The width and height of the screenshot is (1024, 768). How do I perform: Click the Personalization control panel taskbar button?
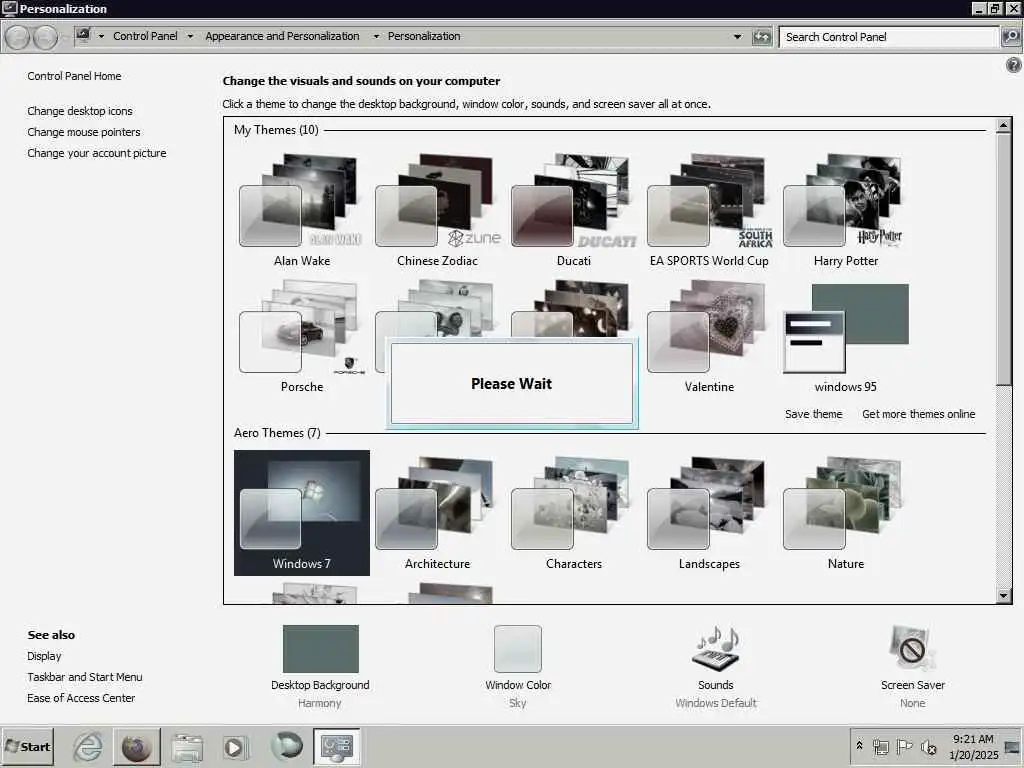click(337, 747)
